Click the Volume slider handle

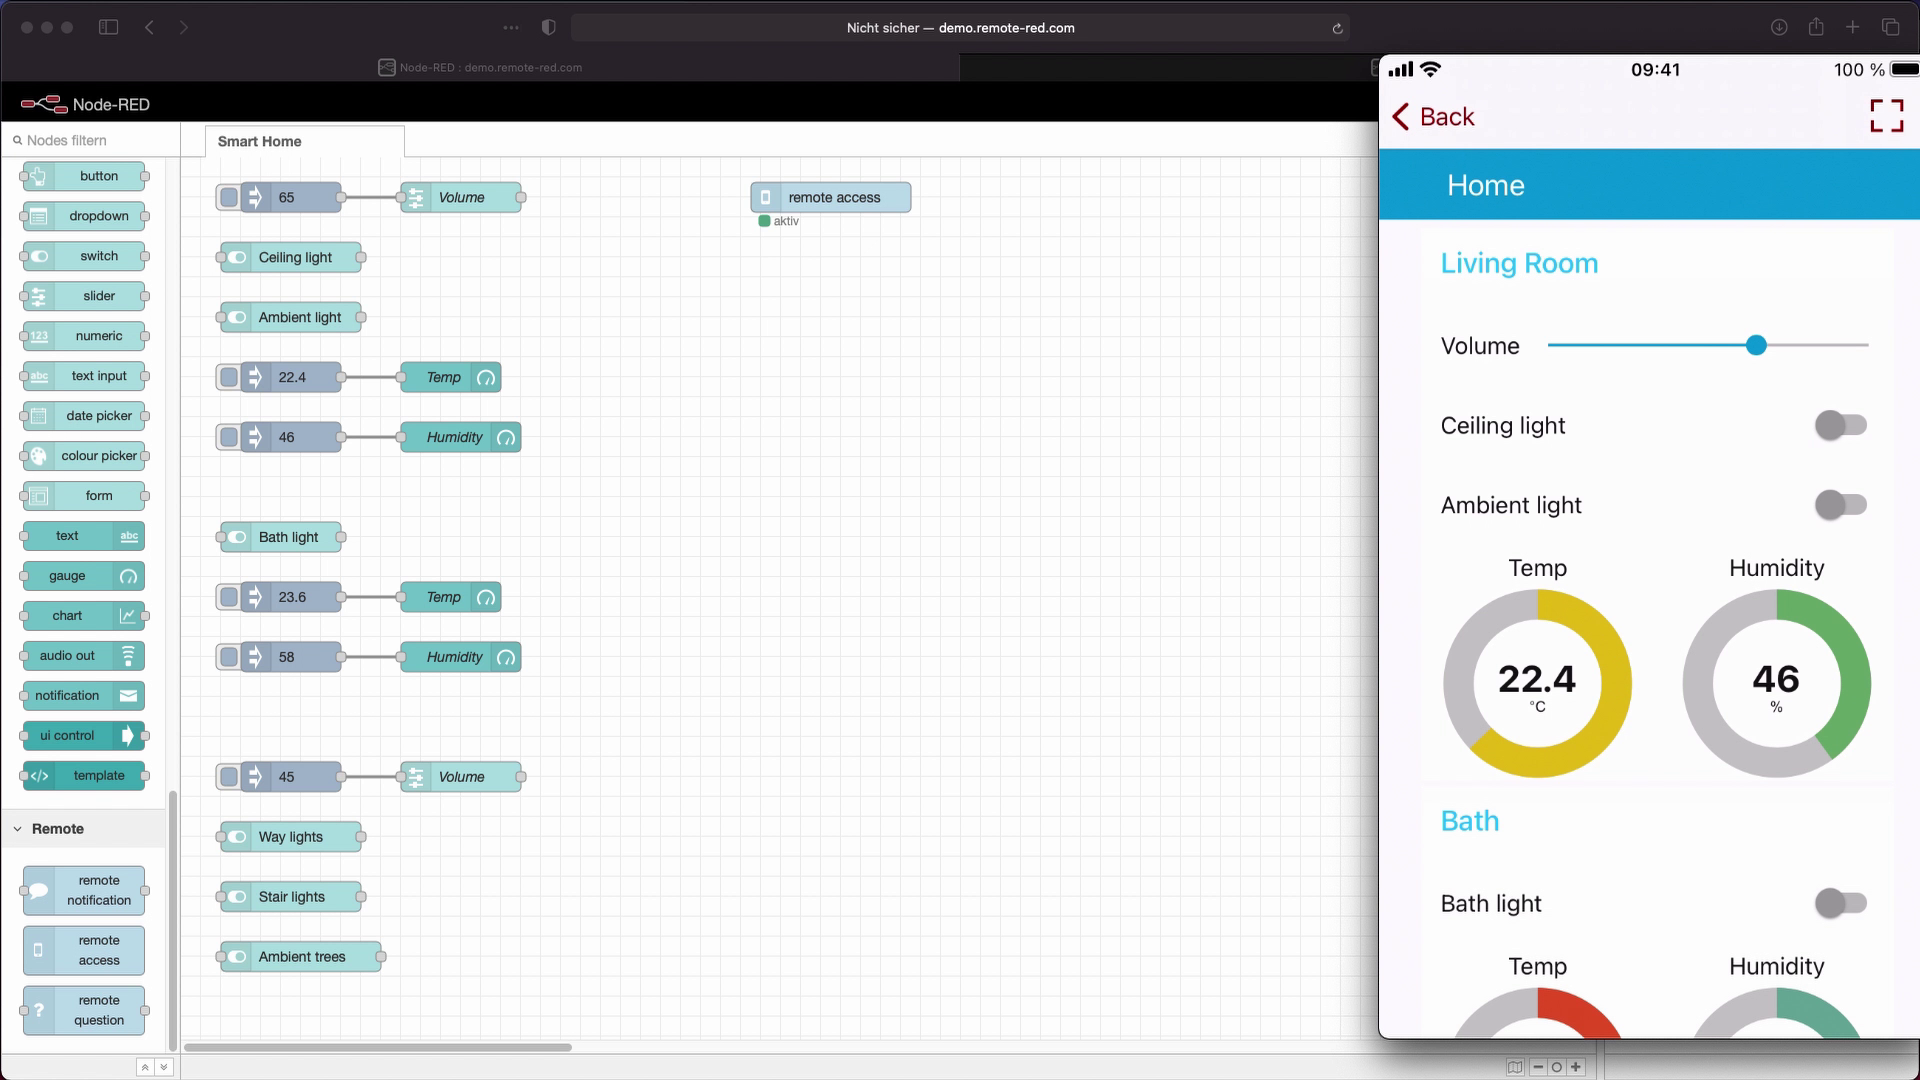pyautogui.click(x=1756, y=345)
